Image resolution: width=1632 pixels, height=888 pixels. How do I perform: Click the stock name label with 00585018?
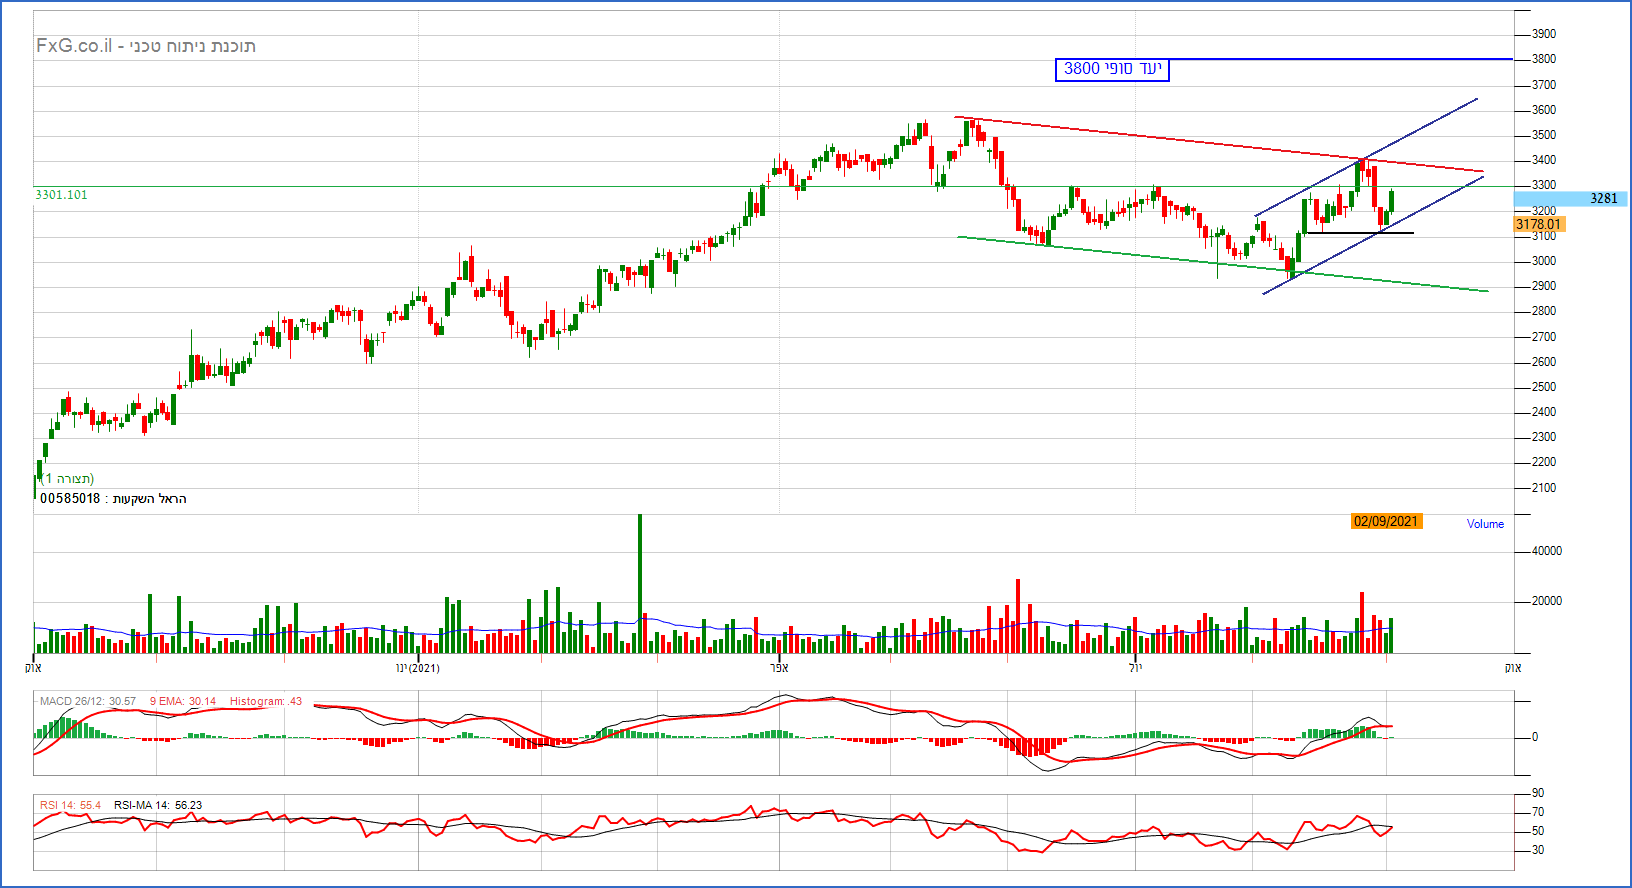click(x=113, y=499)
